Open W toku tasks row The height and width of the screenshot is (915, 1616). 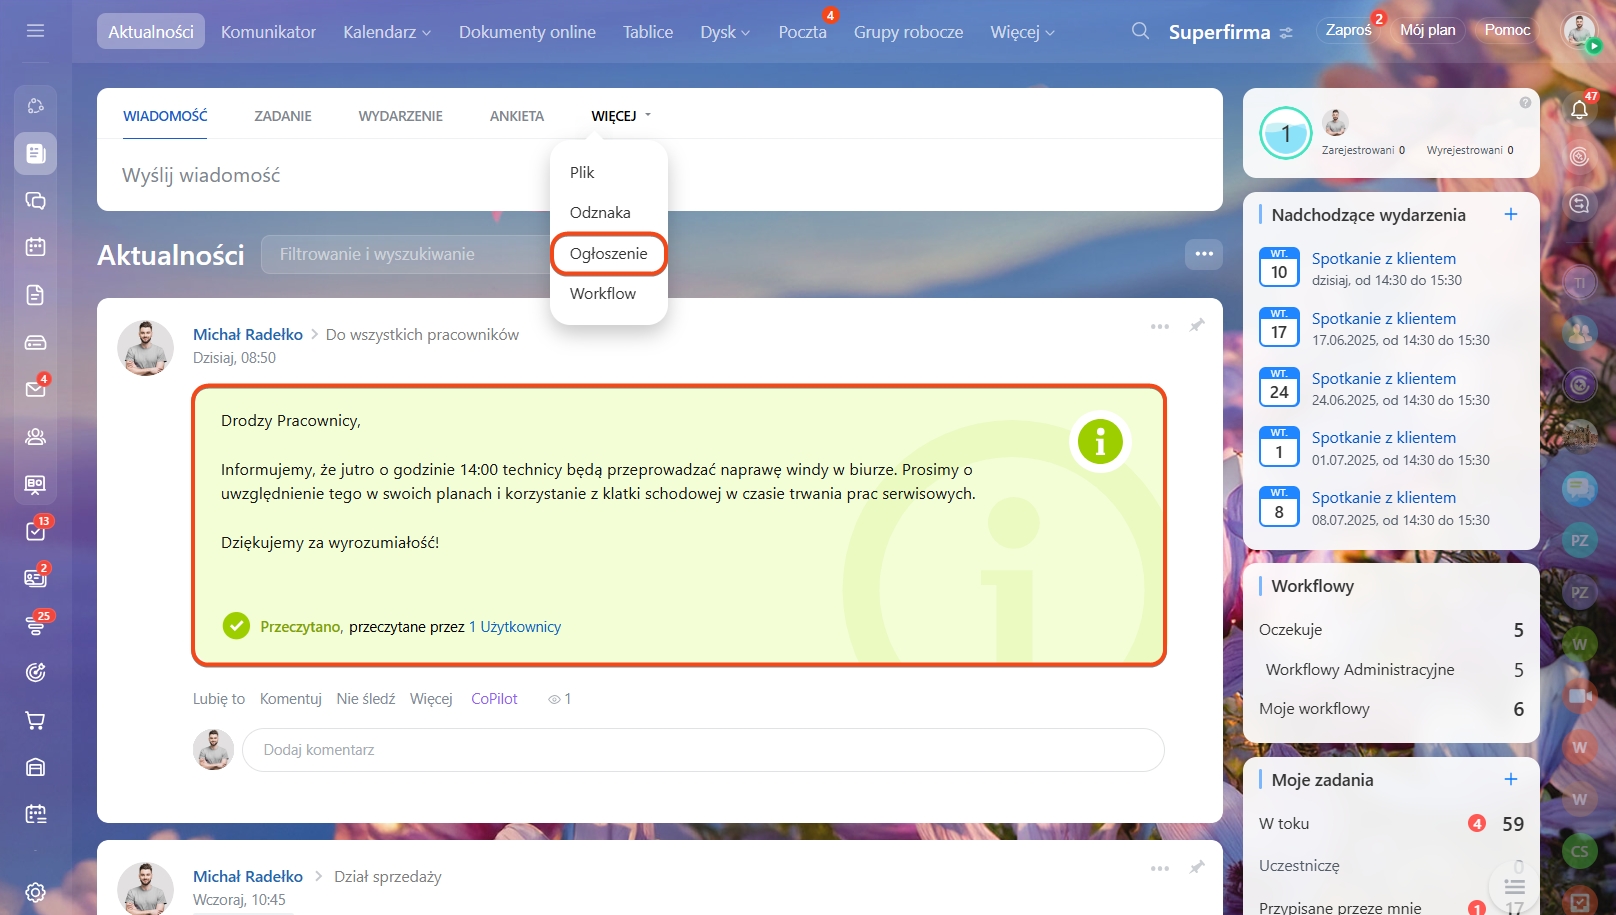point(1391,824)
